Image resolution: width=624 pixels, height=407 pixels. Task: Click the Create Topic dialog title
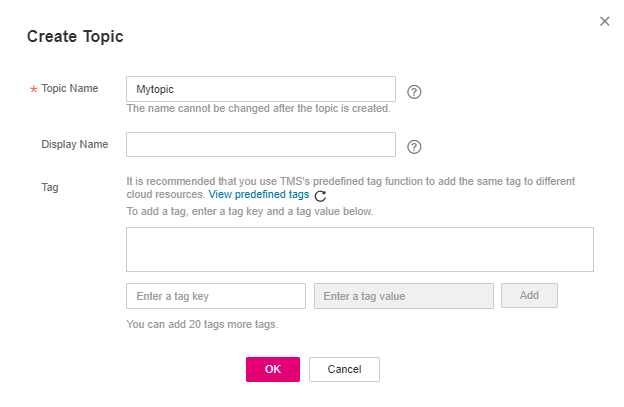tap(75, 36)
